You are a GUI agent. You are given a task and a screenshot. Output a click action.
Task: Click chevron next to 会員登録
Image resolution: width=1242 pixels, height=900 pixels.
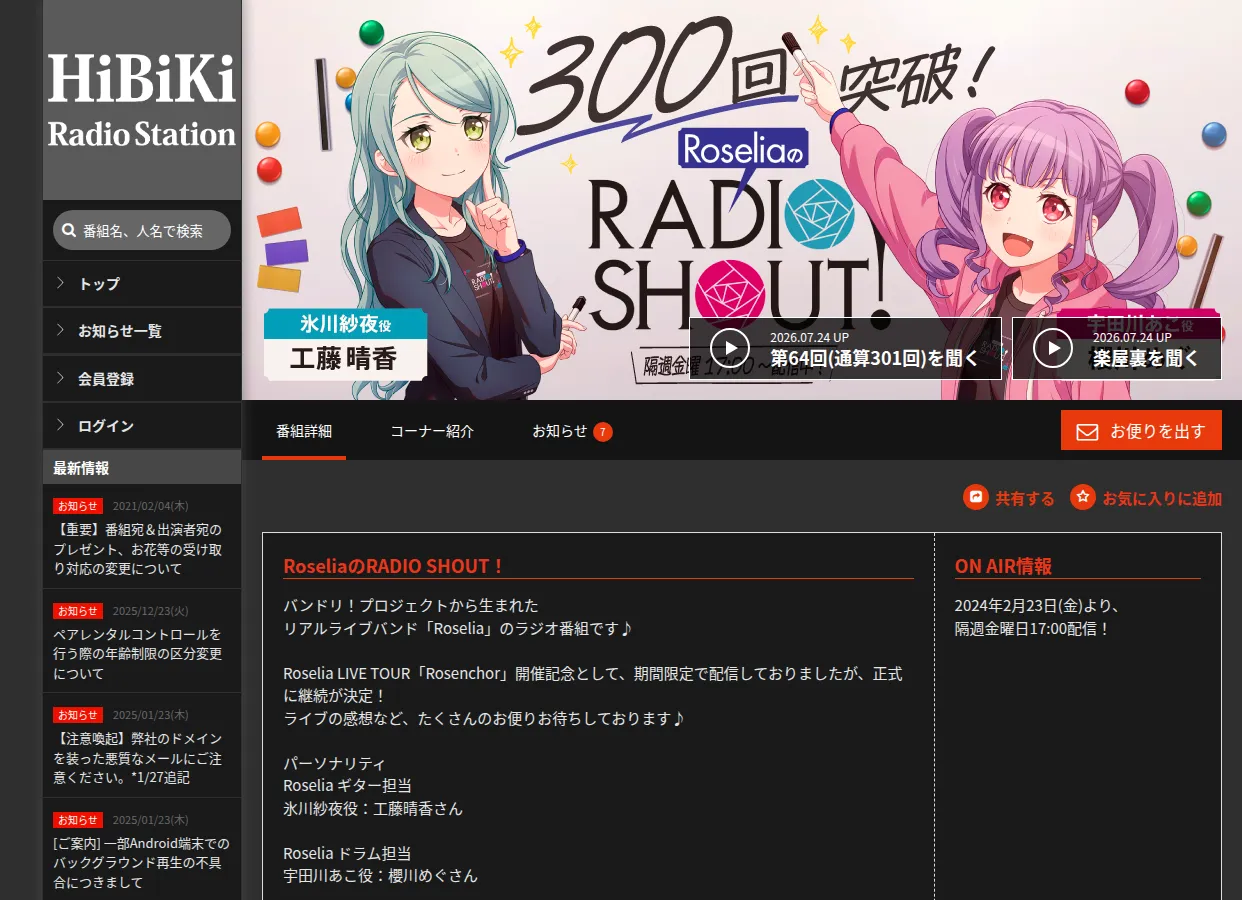pyautogui.click(x=60, y=378)
